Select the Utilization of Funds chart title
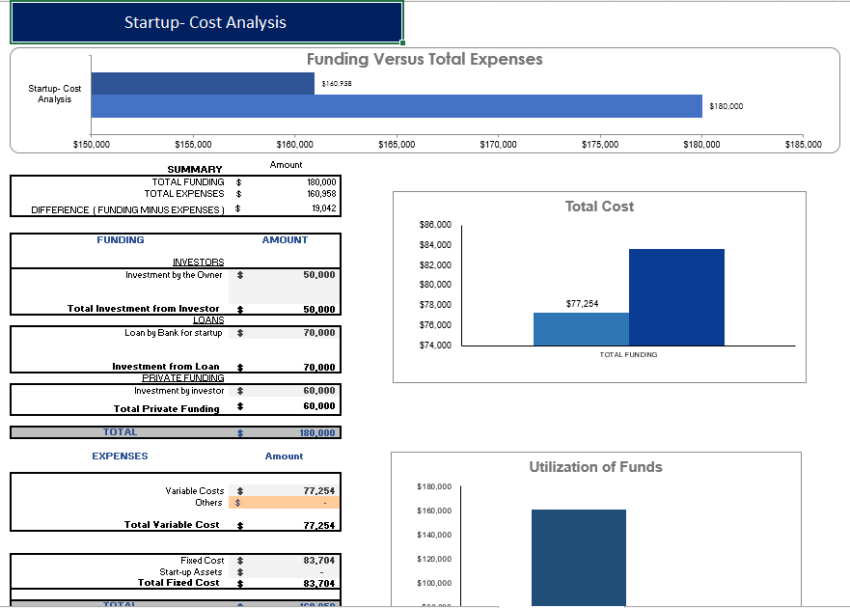Screen dimensions: 850x608 (598, 467)
